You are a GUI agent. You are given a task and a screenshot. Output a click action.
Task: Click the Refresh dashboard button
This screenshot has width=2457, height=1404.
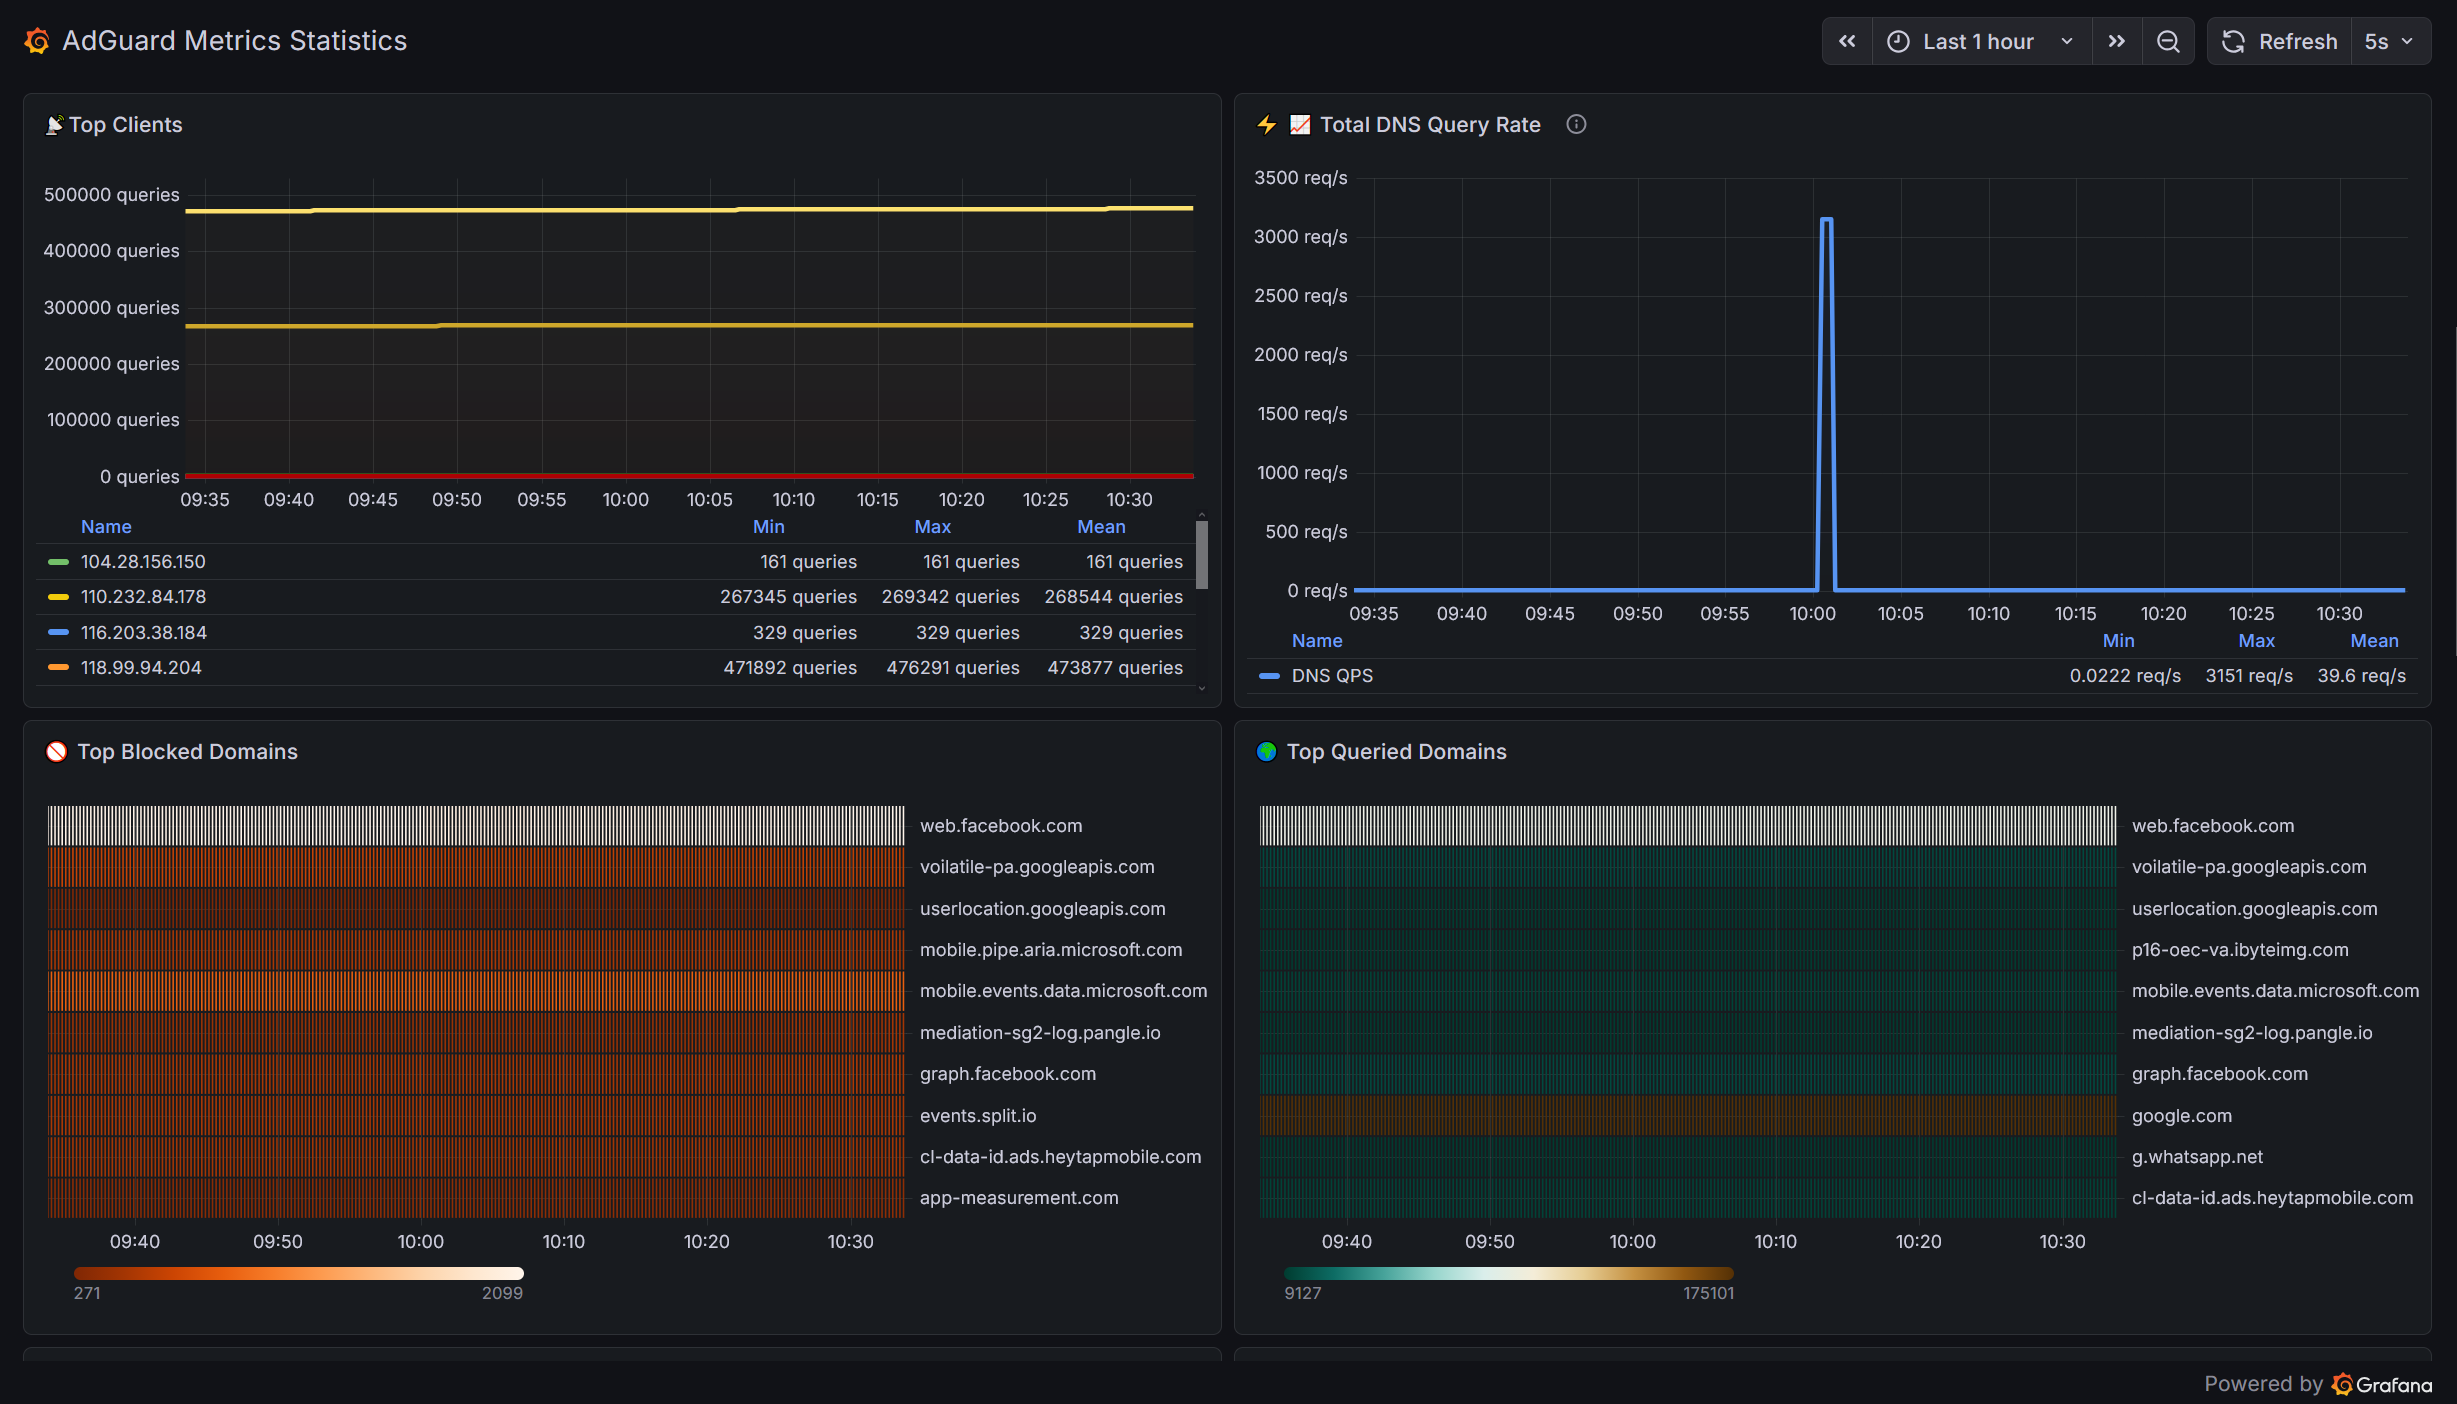[x=2279, y=41]
